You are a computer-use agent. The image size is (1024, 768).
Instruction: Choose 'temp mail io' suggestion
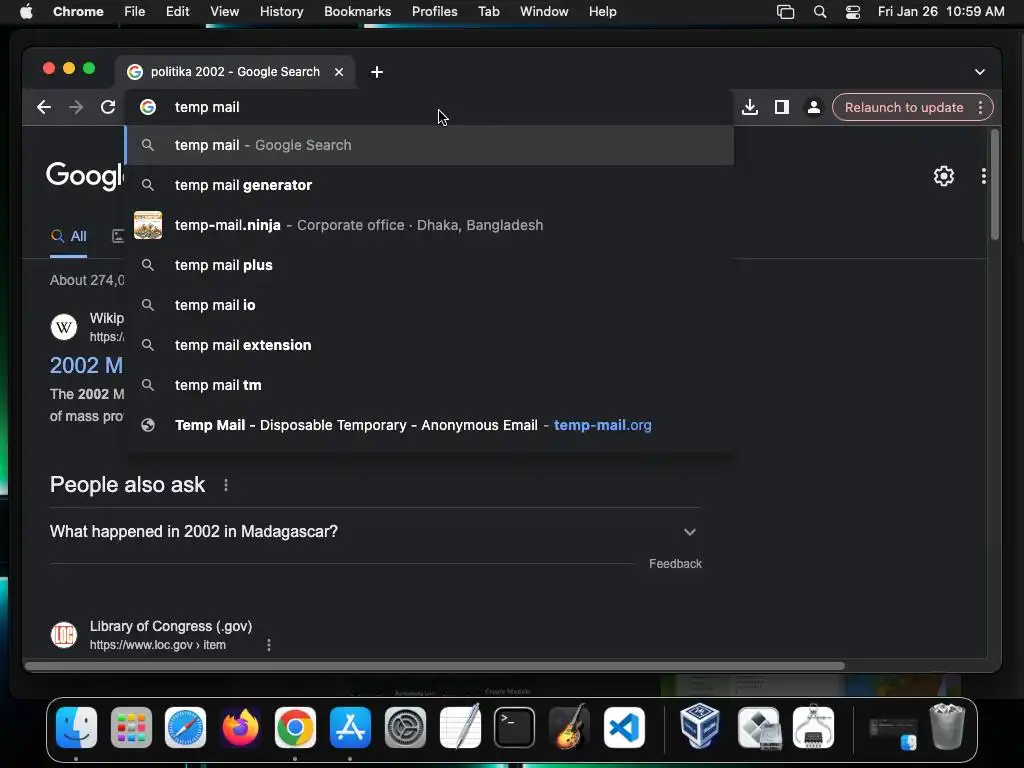point(430,305)
